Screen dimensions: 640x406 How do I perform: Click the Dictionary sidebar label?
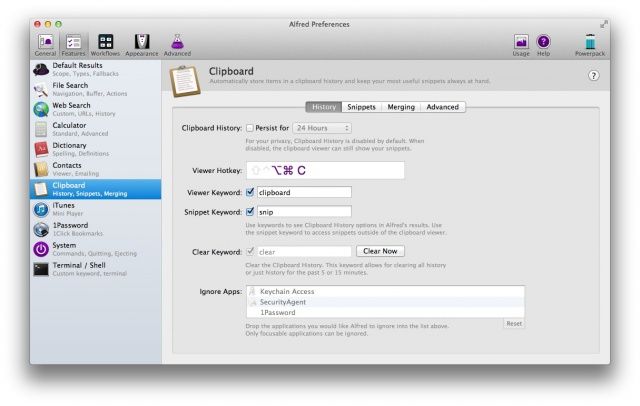pos(69,145)
